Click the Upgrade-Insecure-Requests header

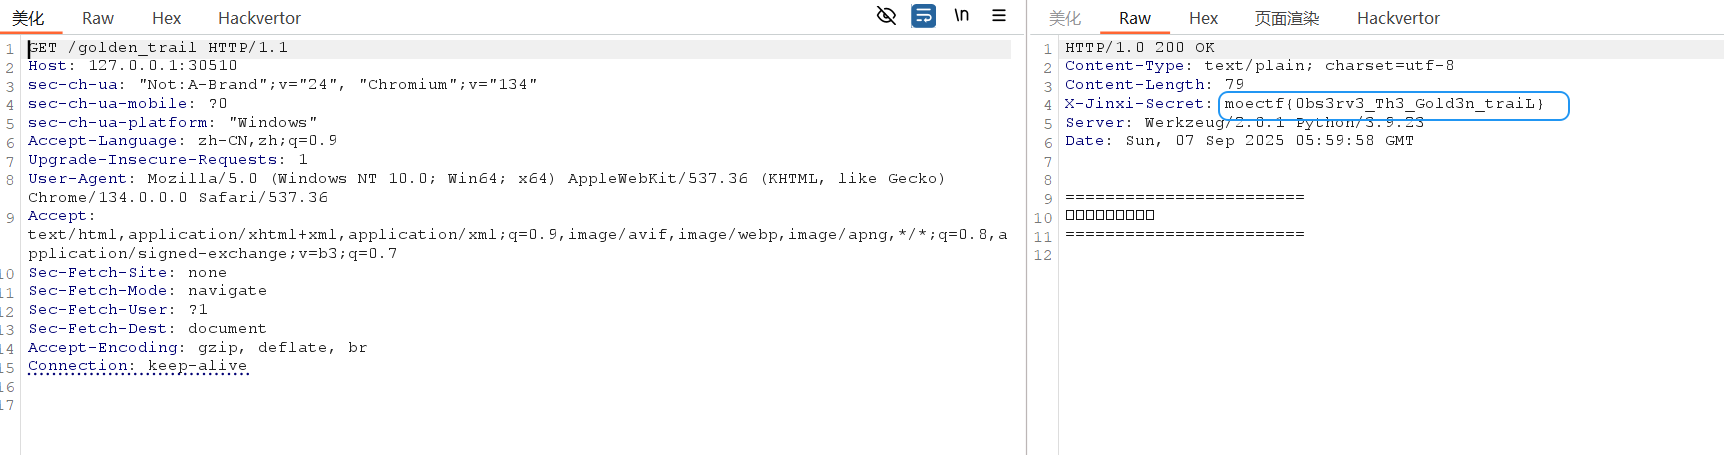[x=168, y=160]
